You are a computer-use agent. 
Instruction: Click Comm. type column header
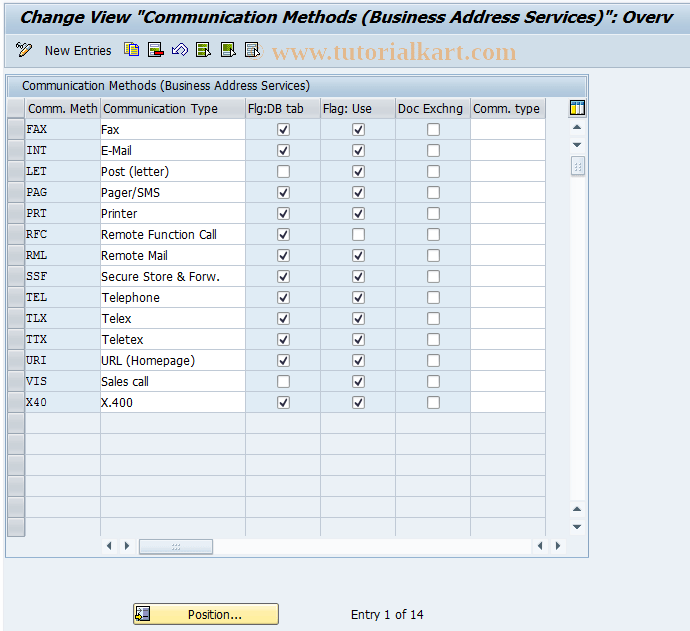coord(508,109)
